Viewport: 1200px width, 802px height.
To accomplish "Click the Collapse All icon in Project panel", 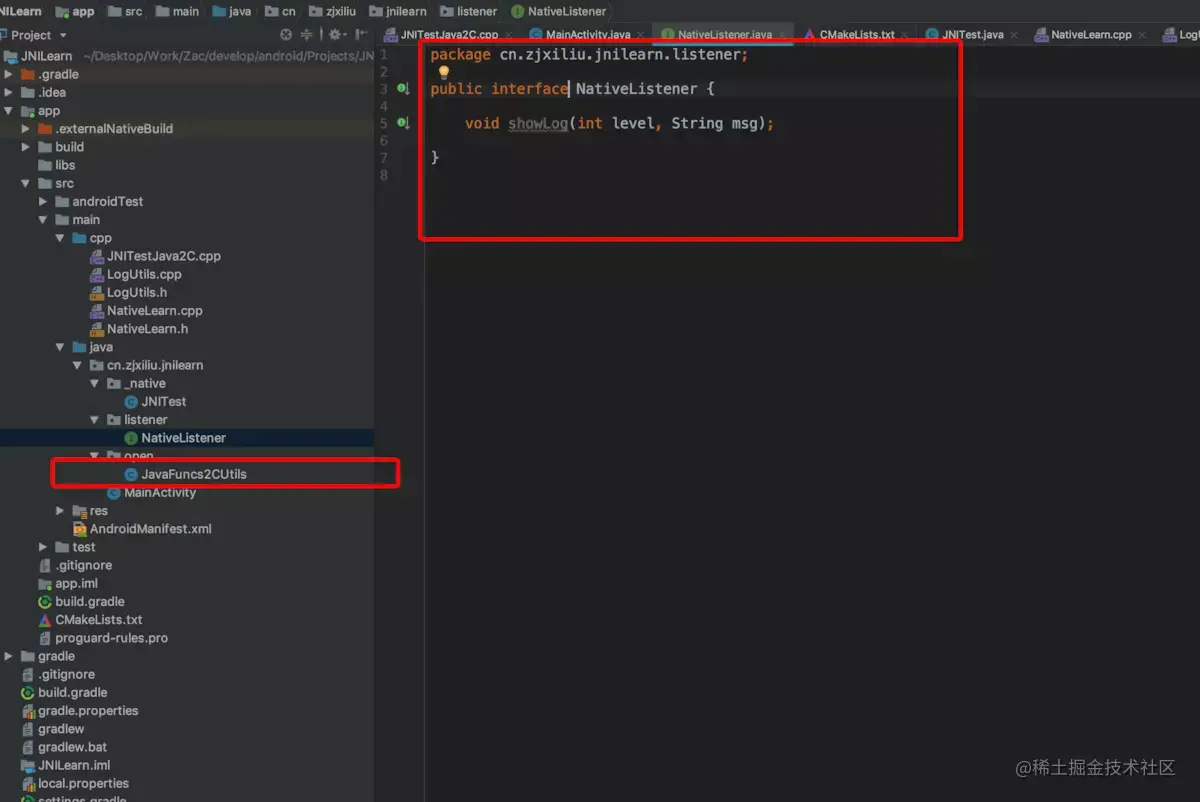I will click(306, 34).
